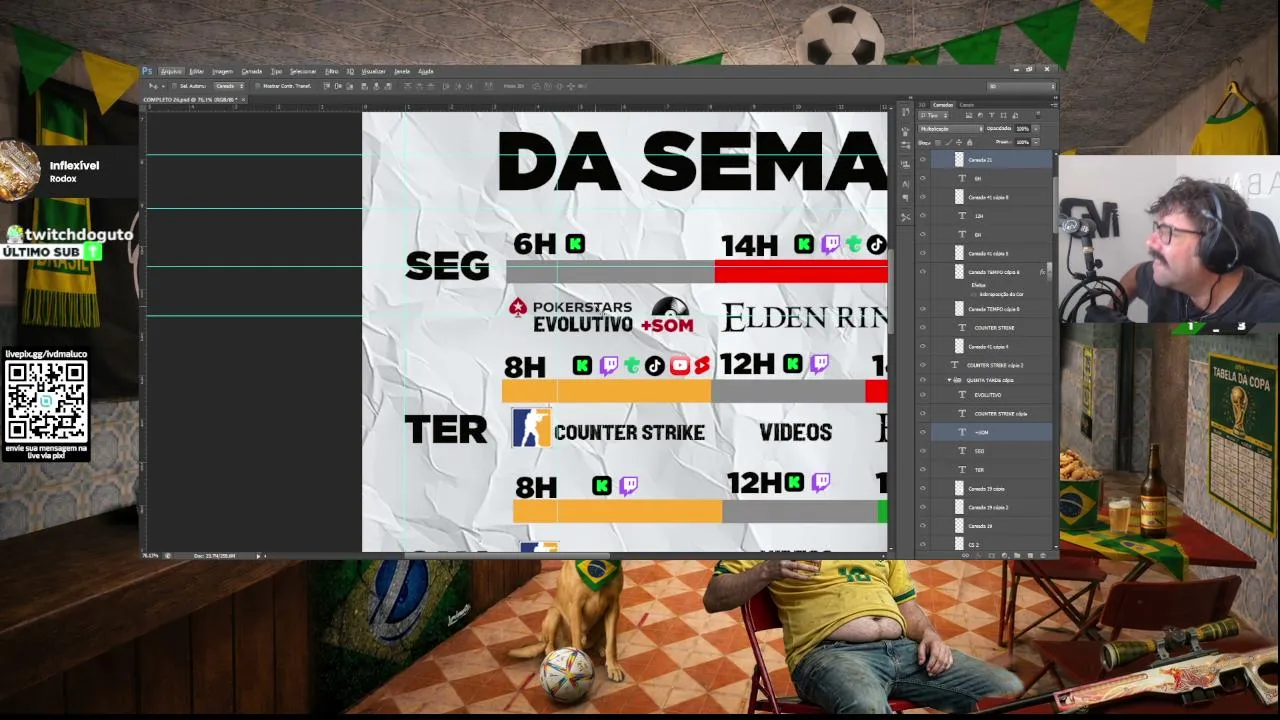The height and width of the screenshot is (720, 1280).
Task: Open the Janela menu
Action: 402,71
